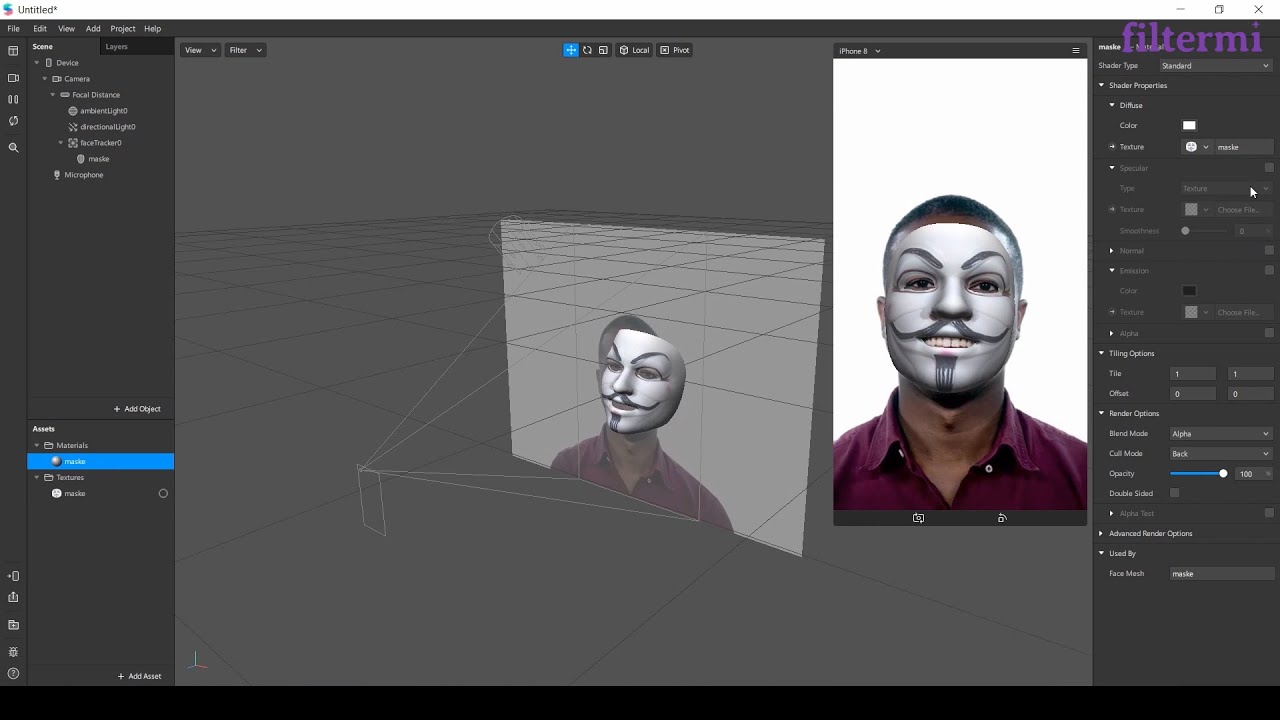
Task: Open the File menu
Action: pos(14,29)
